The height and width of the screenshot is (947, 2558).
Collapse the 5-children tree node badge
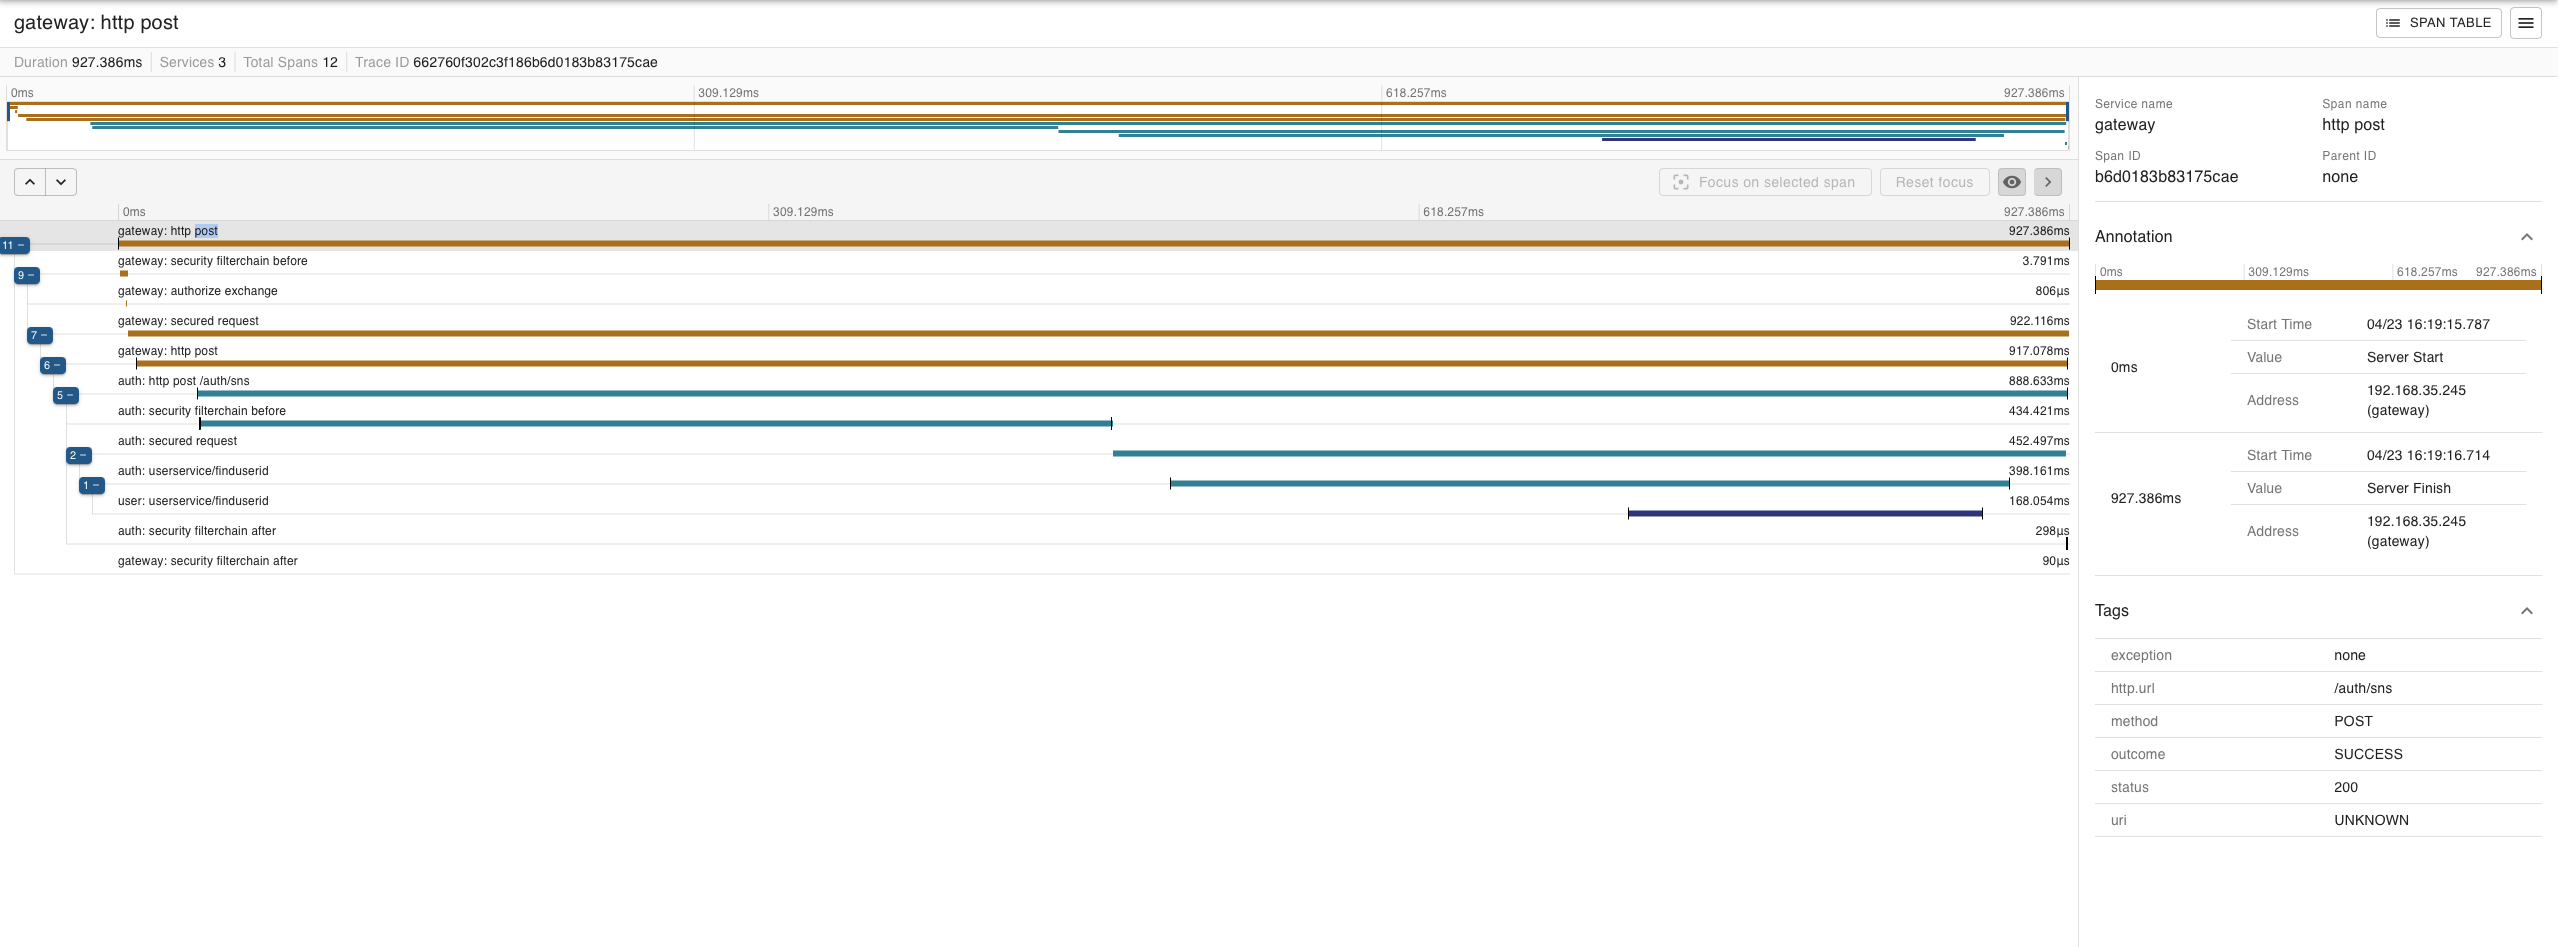(x=66, y=395)
